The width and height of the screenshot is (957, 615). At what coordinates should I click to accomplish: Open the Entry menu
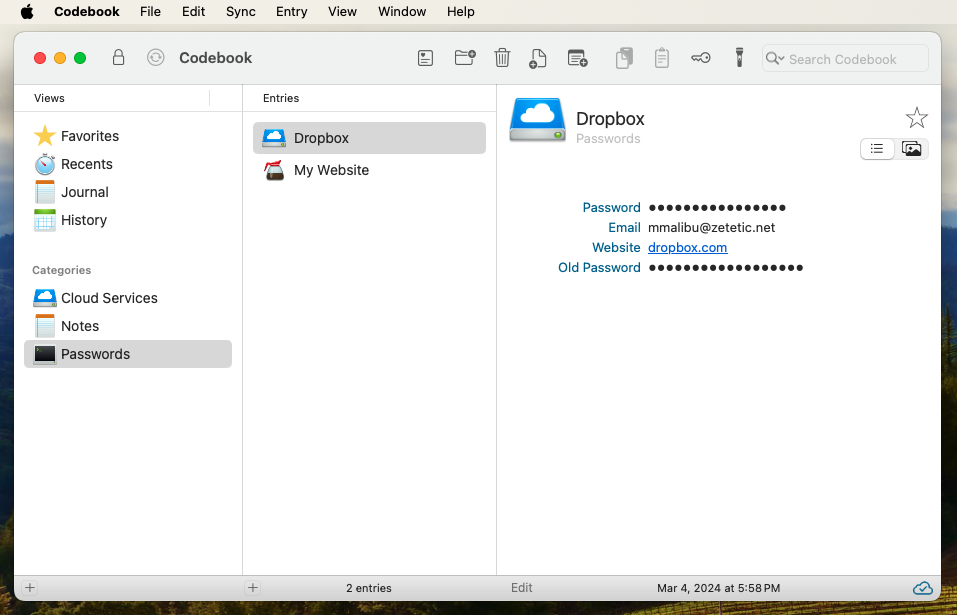pyautogui.click(x=291, y=12)
